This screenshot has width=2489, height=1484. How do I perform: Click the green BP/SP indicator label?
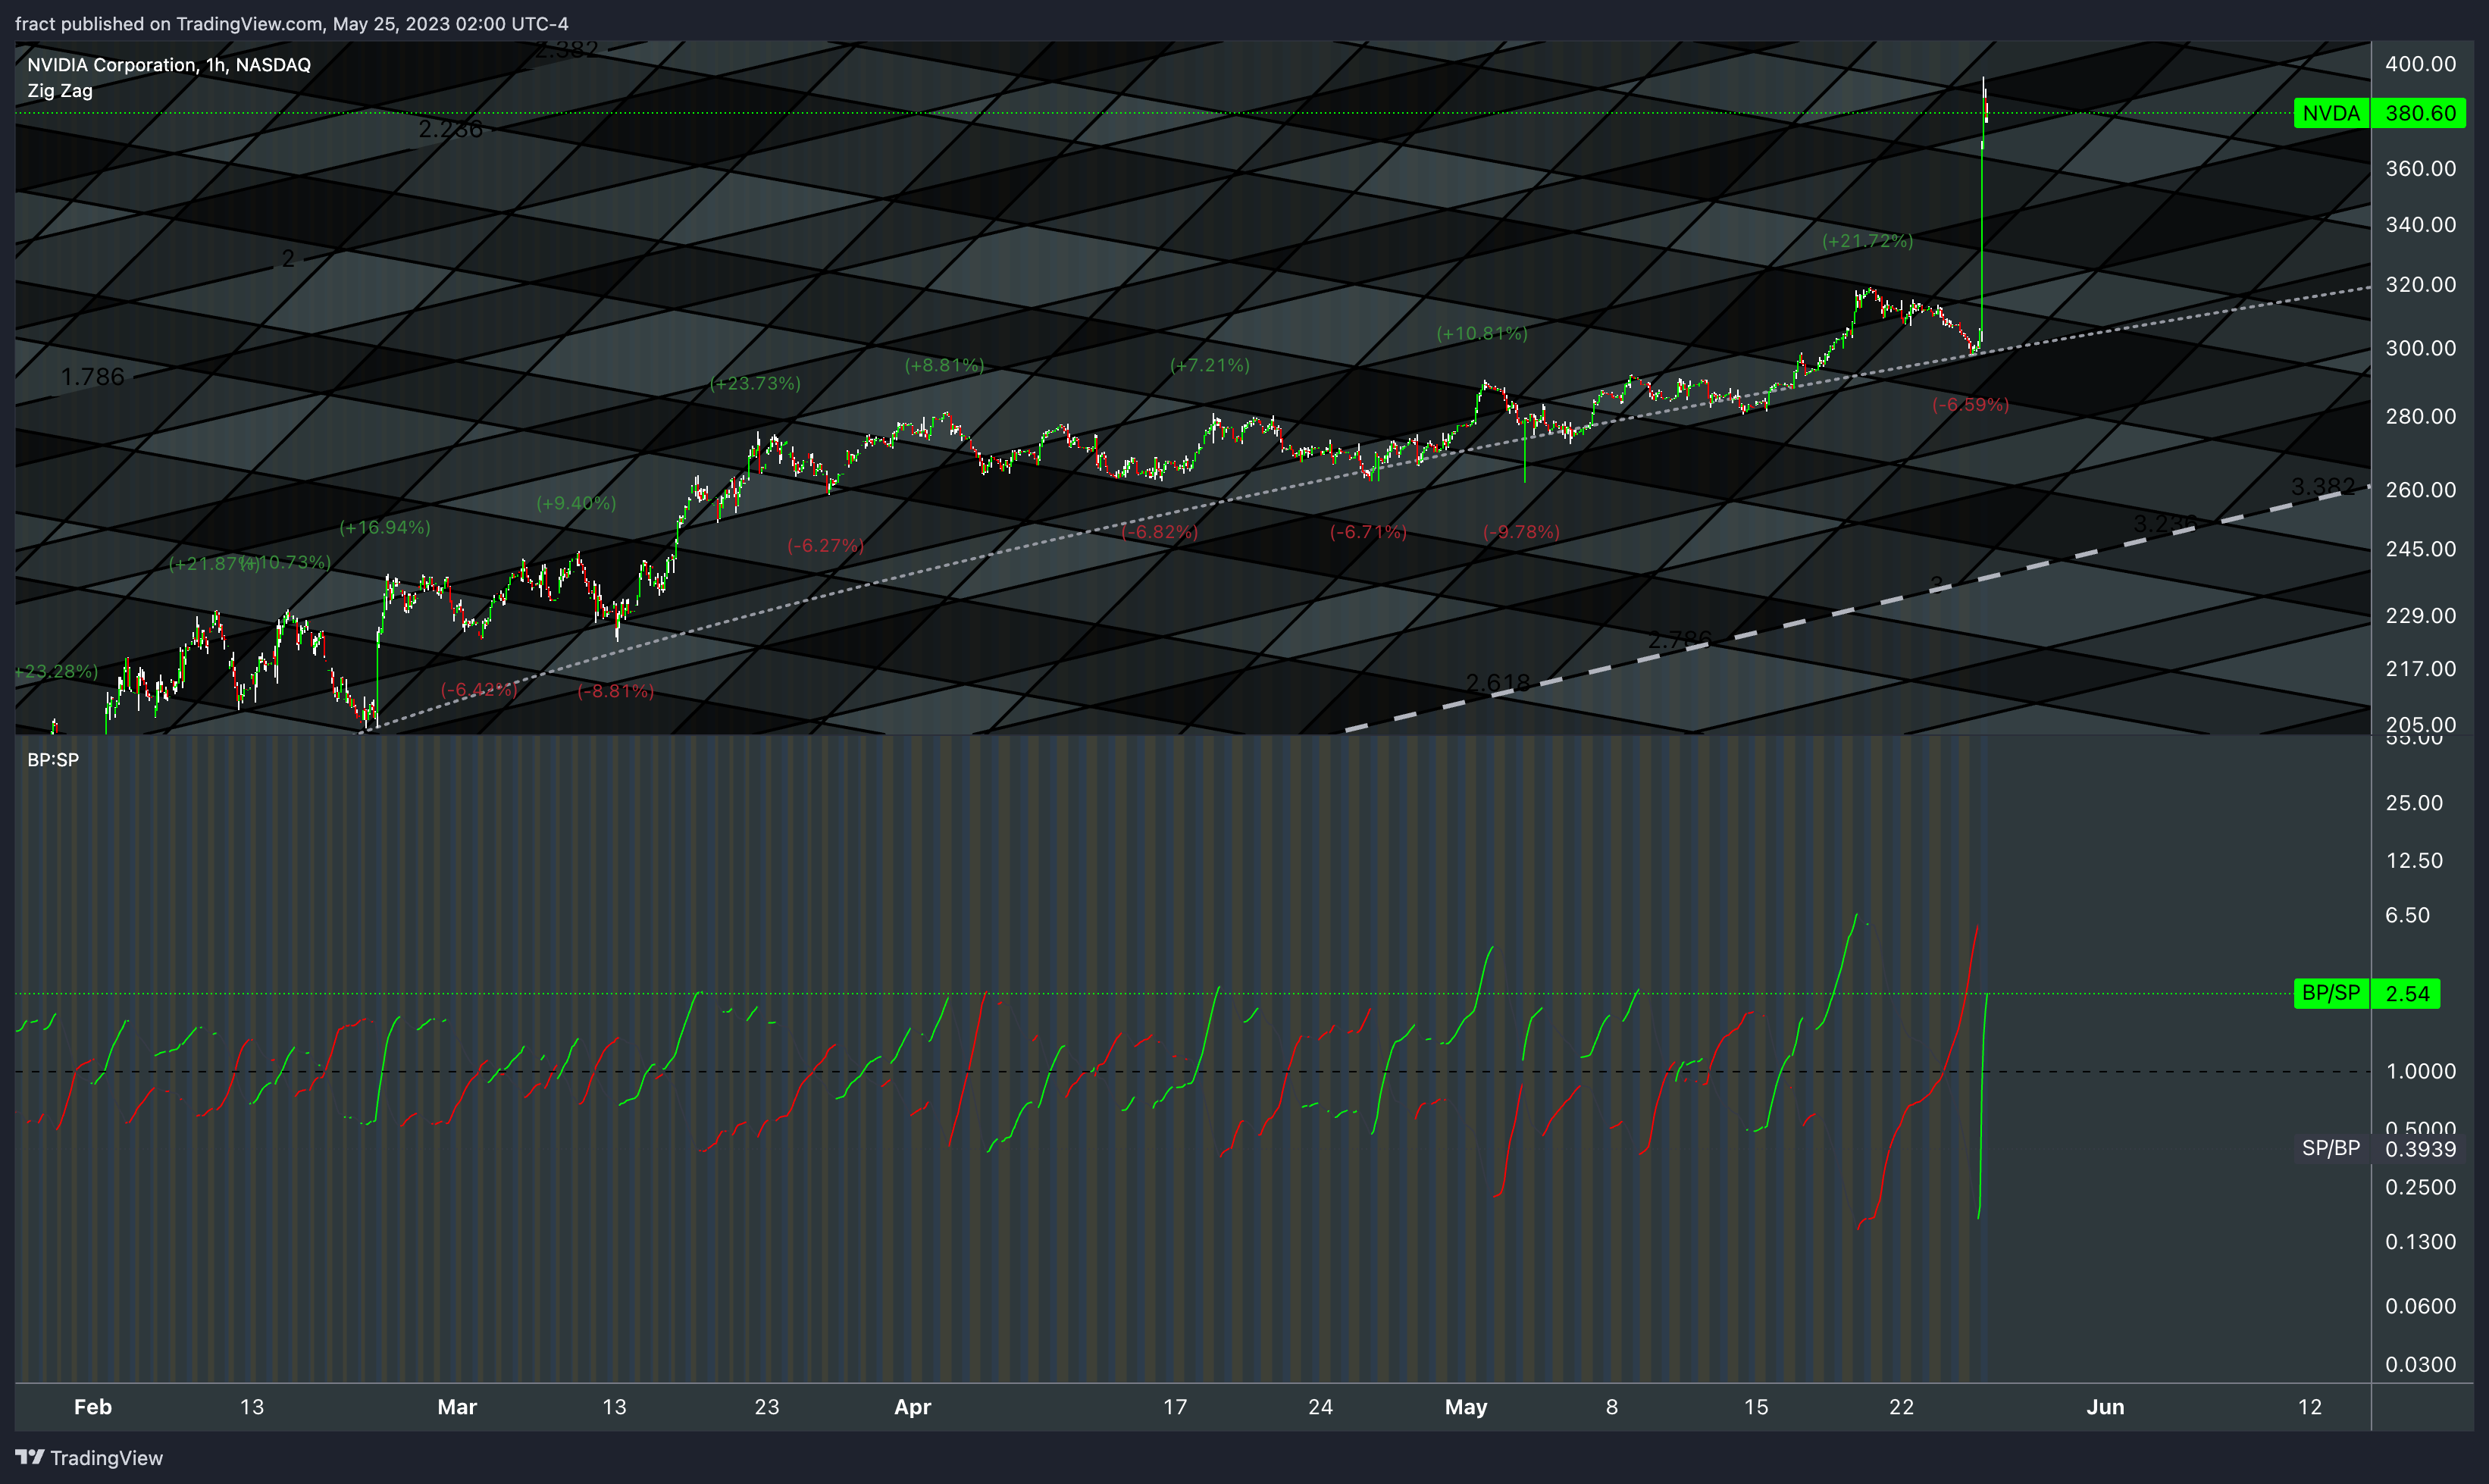[2331, 993]
